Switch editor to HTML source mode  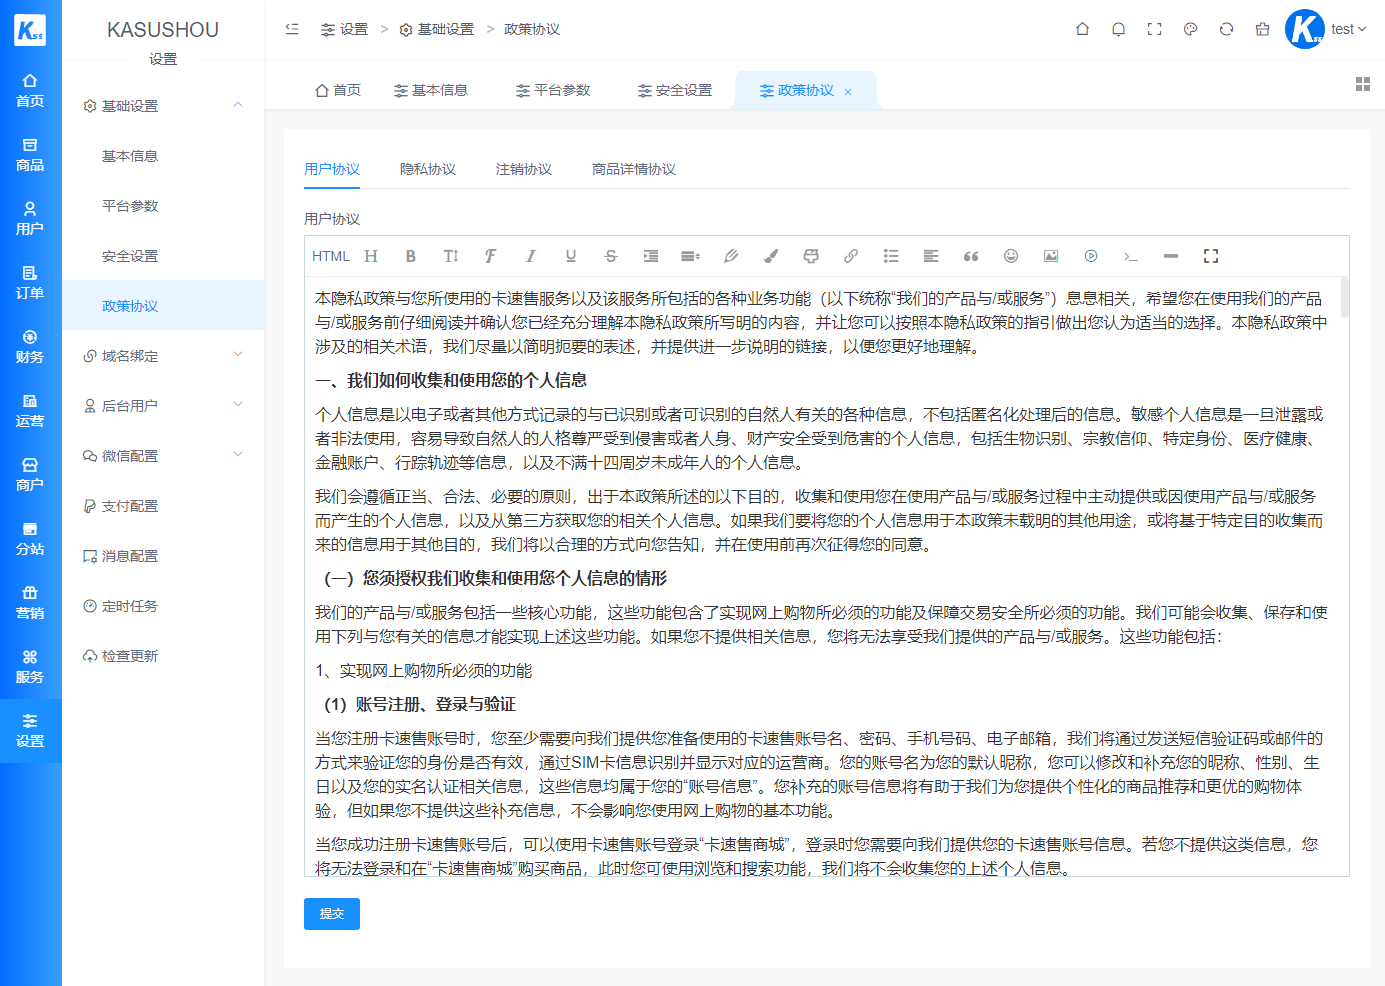pos(330,256)
